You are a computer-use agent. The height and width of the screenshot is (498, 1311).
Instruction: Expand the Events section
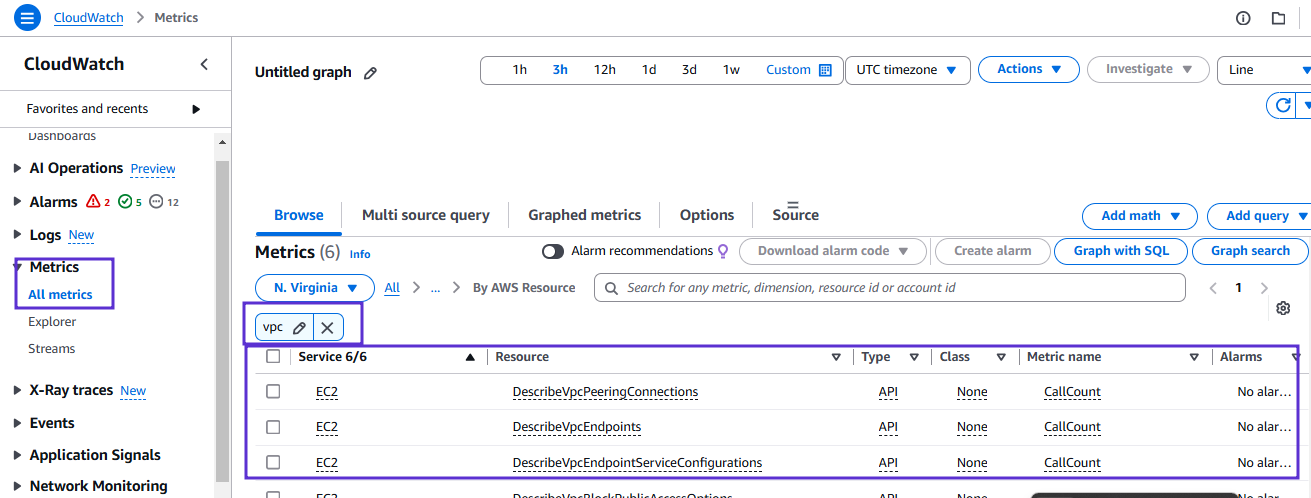coord(17,423)
